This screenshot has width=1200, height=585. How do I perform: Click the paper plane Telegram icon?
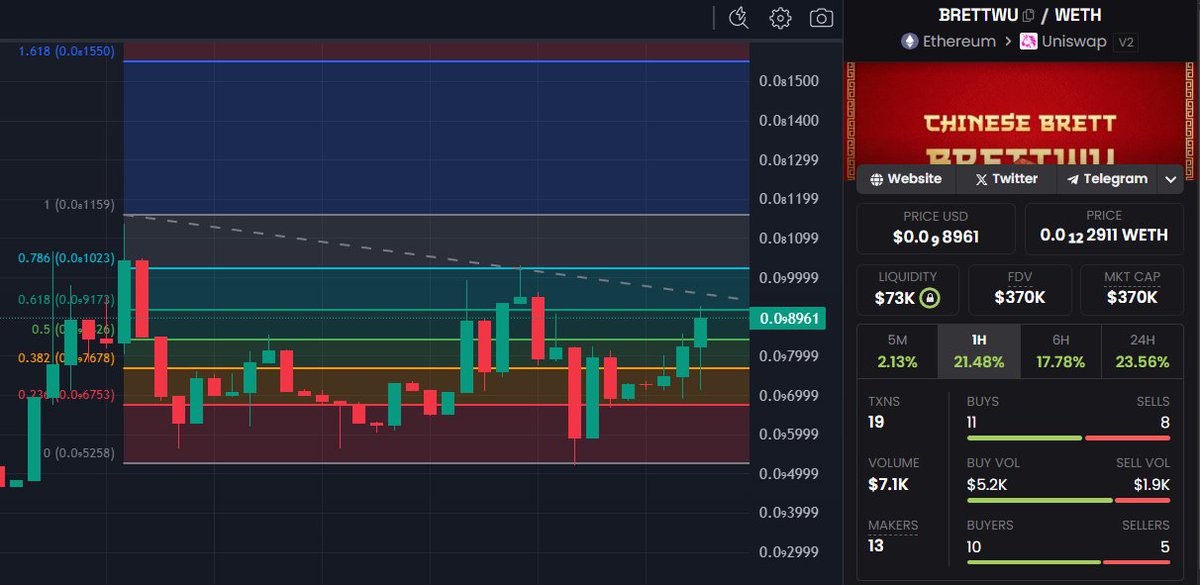point(1073,179)
